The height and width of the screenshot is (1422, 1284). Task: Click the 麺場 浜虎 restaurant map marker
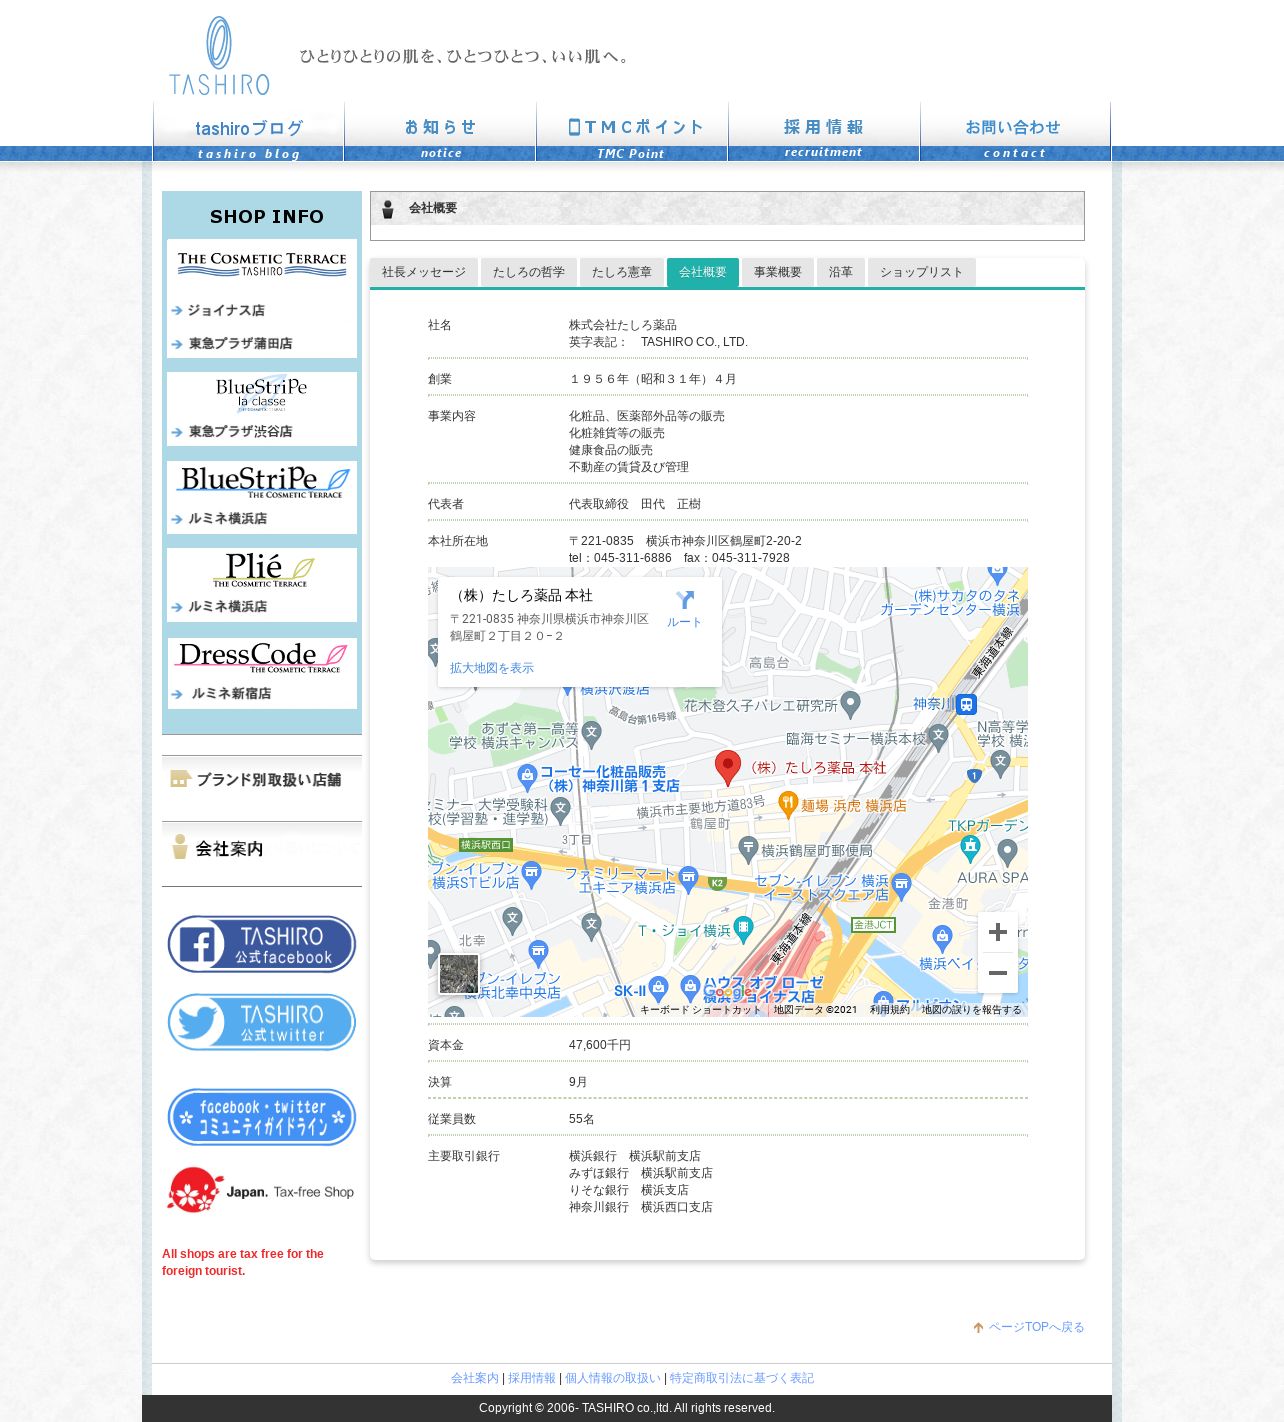(788, 803)
